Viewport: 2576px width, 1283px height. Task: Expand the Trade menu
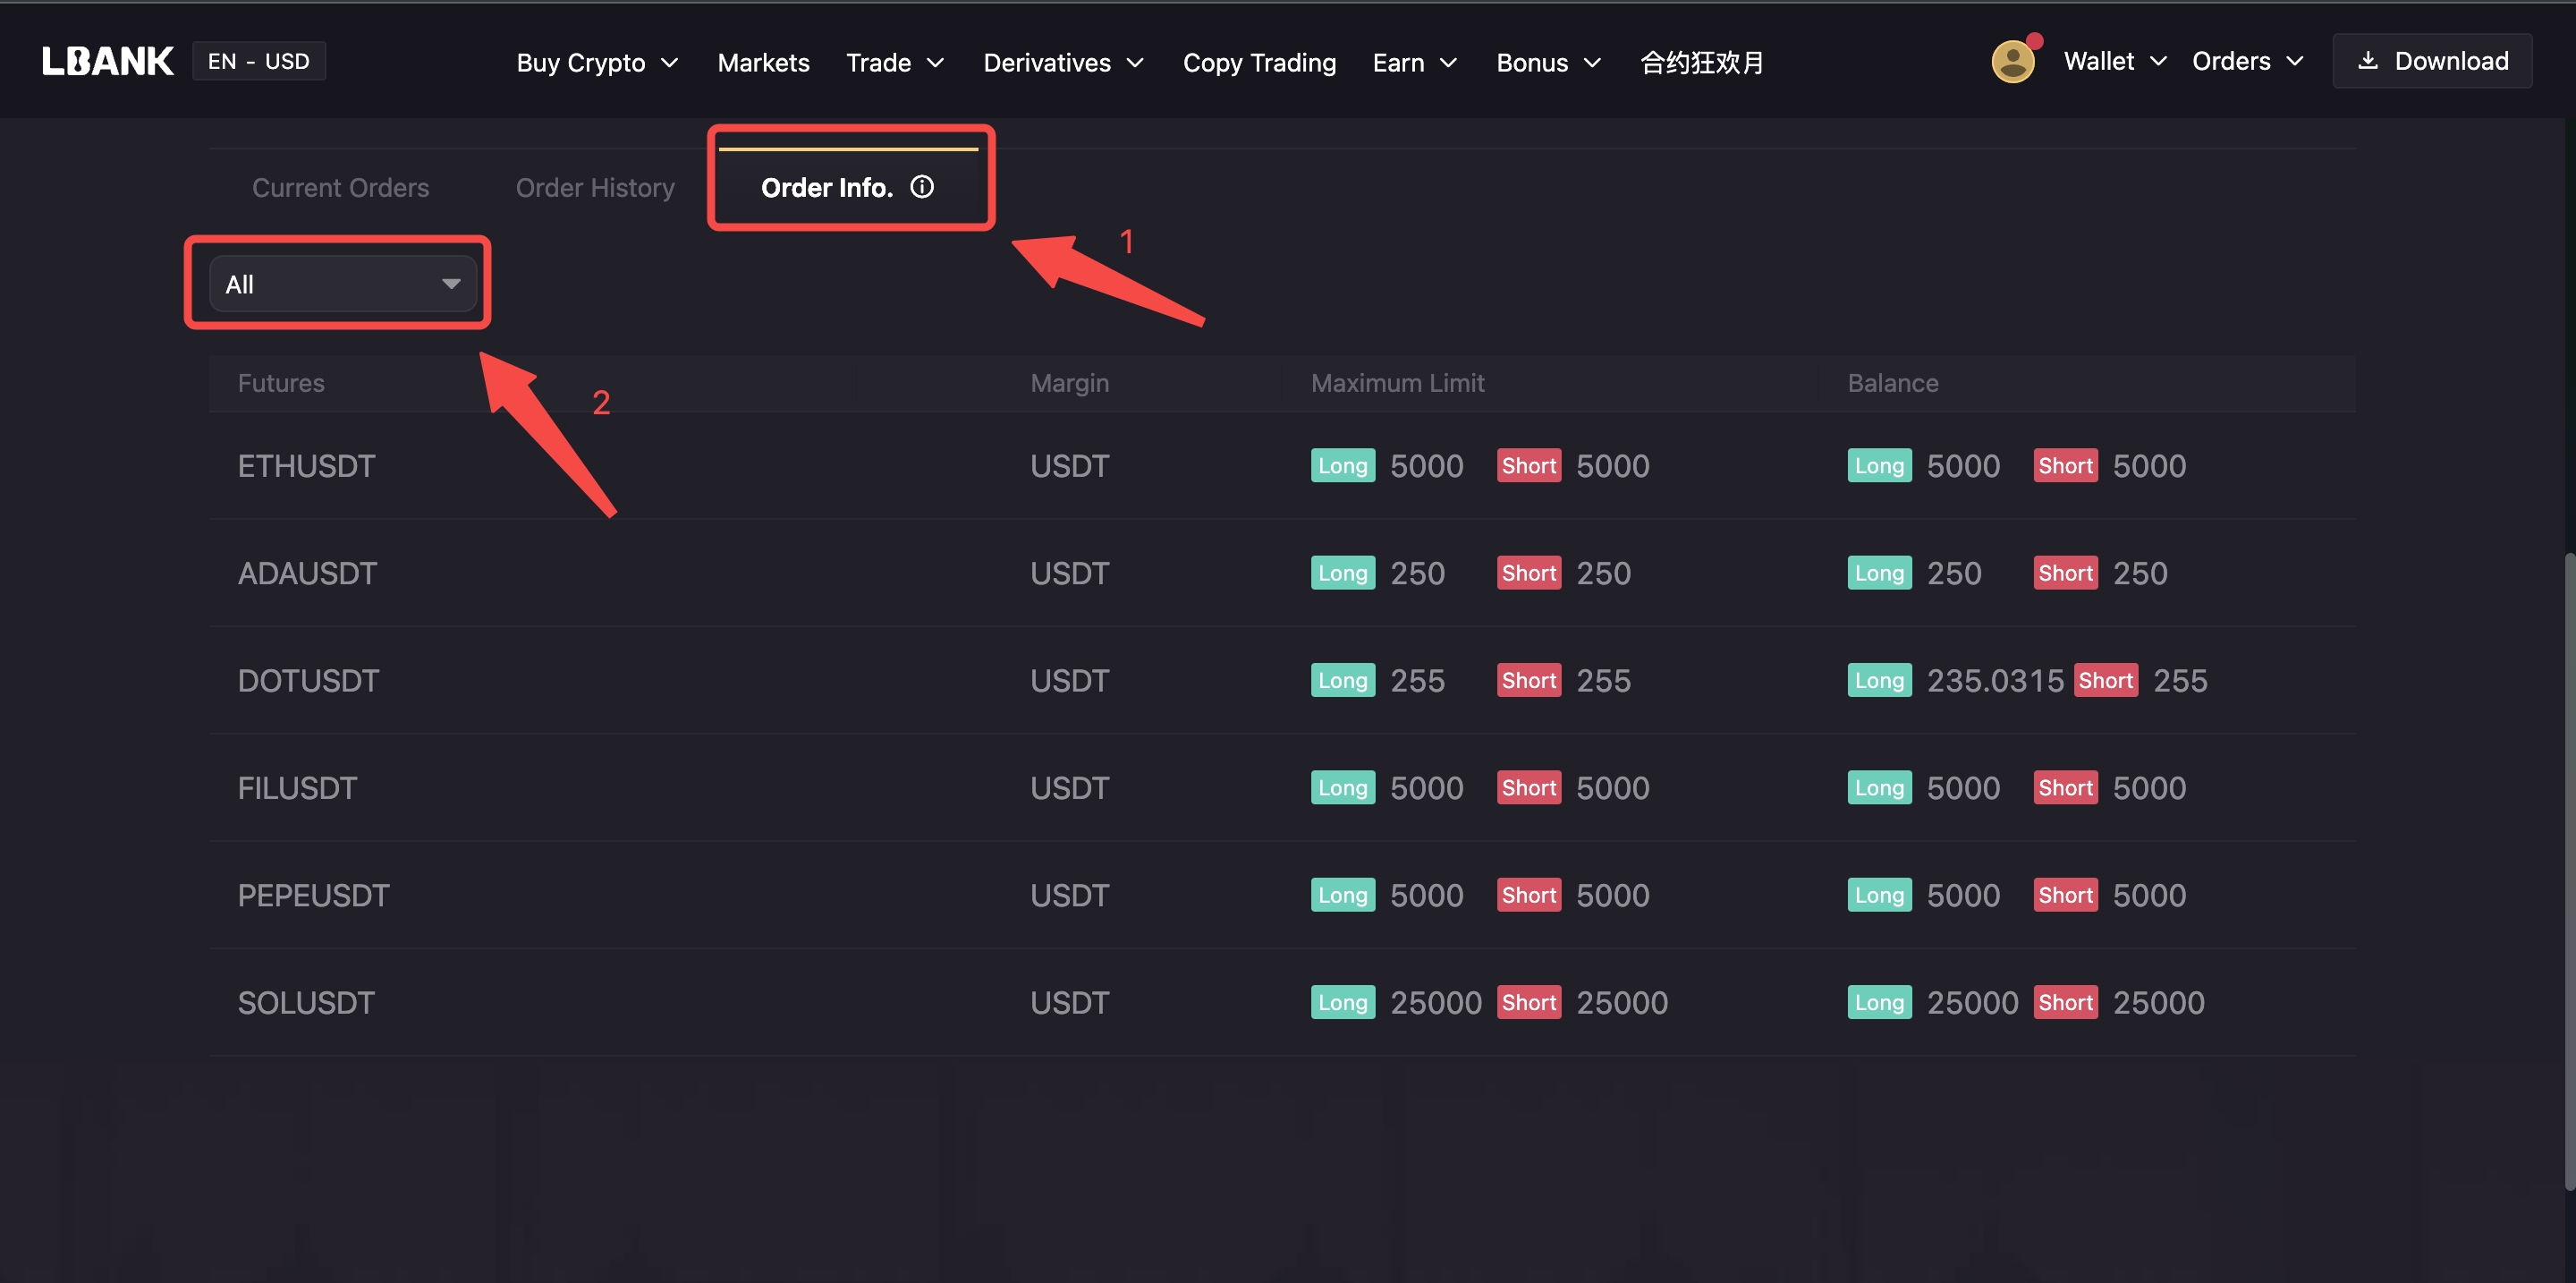[x=895, y=62]
